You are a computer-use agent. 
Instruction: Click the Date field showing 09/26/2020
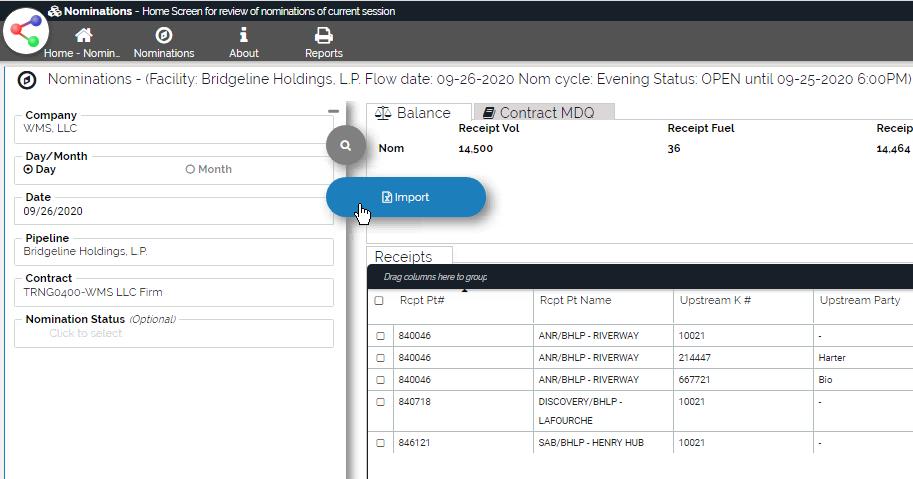[174, 211]
